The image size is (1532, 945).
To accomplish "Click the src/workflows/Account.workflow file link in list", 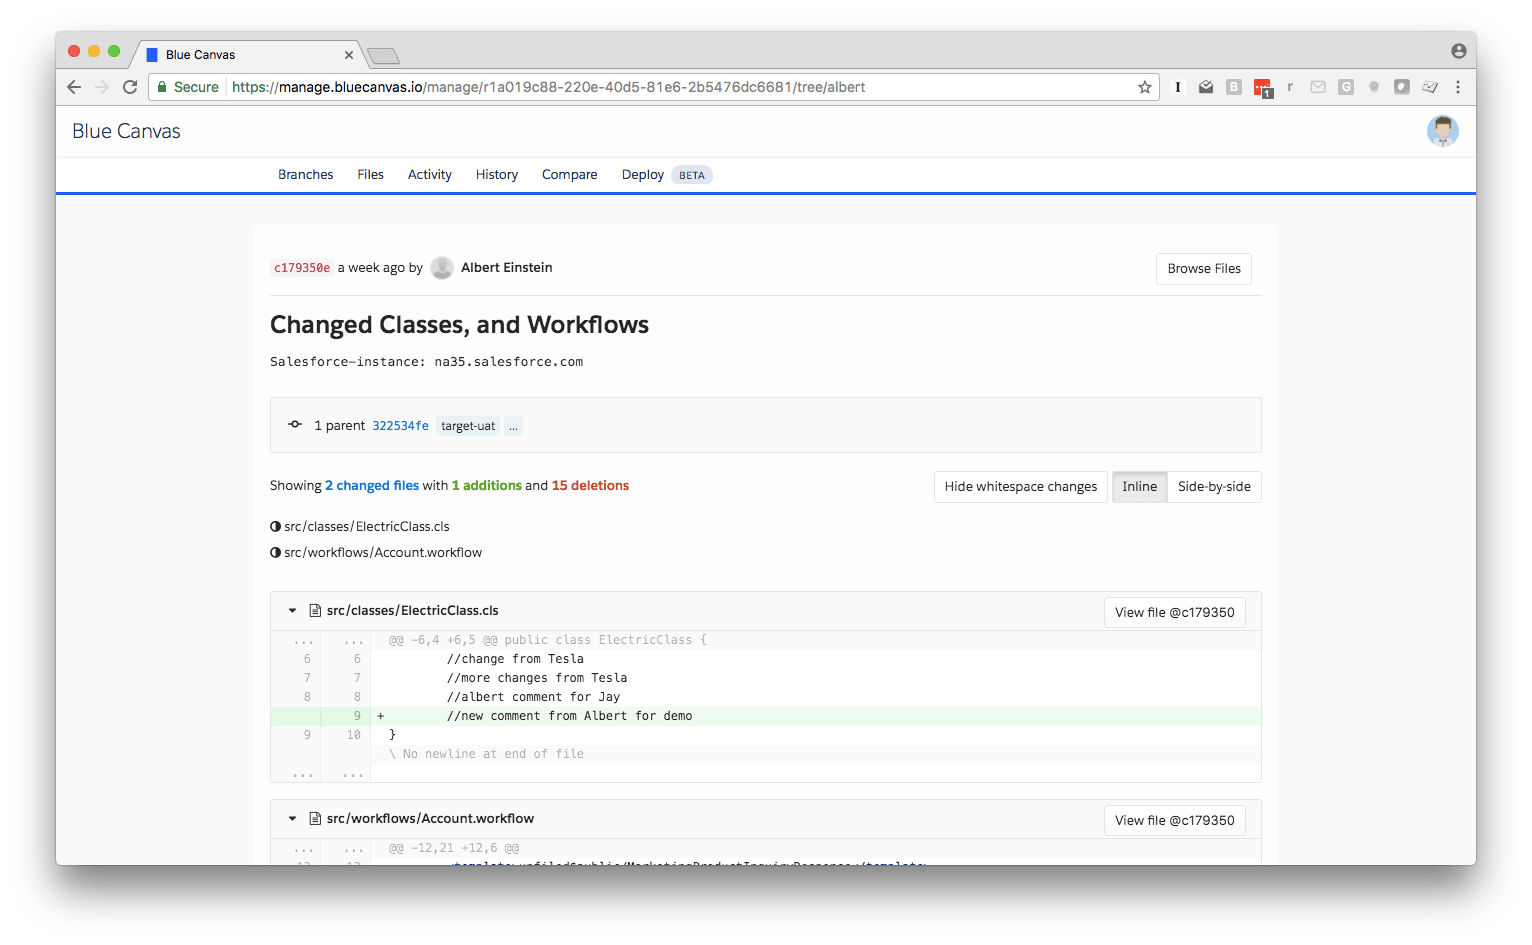I will coord(383,552).
